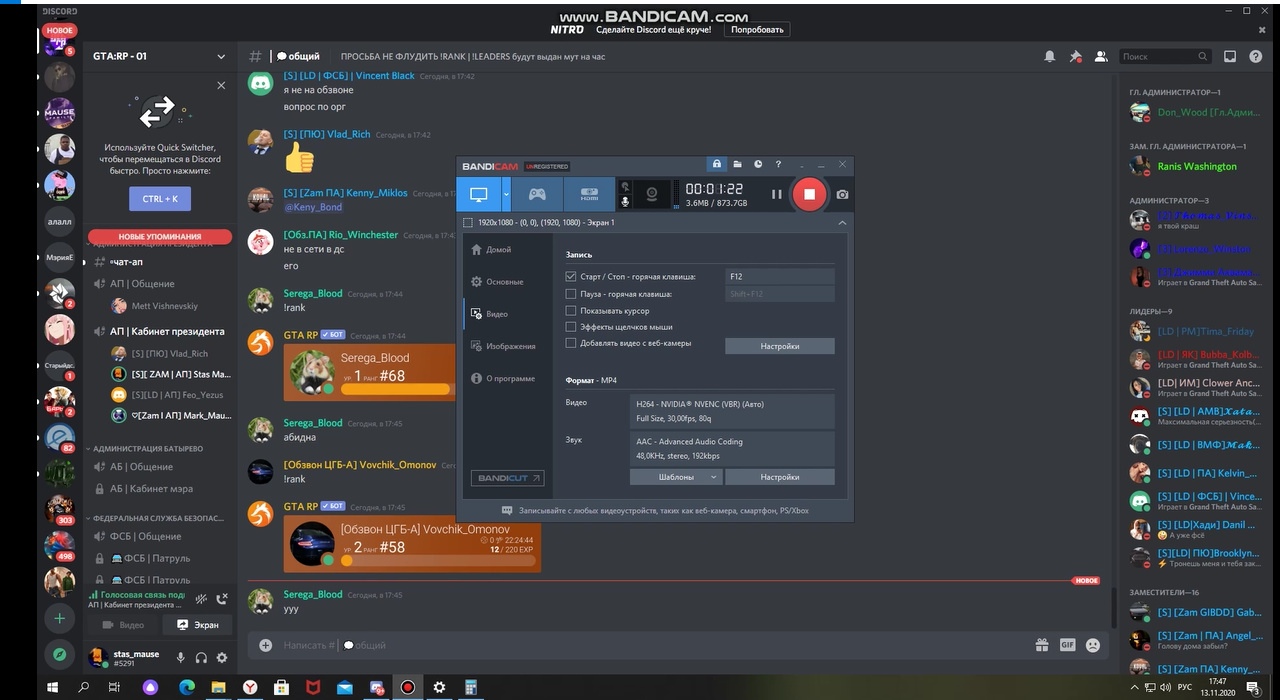Click НОВЫЕ УПОМИНАНИЯ pill
Screen dimensions: 1280x700
[160, 237]
